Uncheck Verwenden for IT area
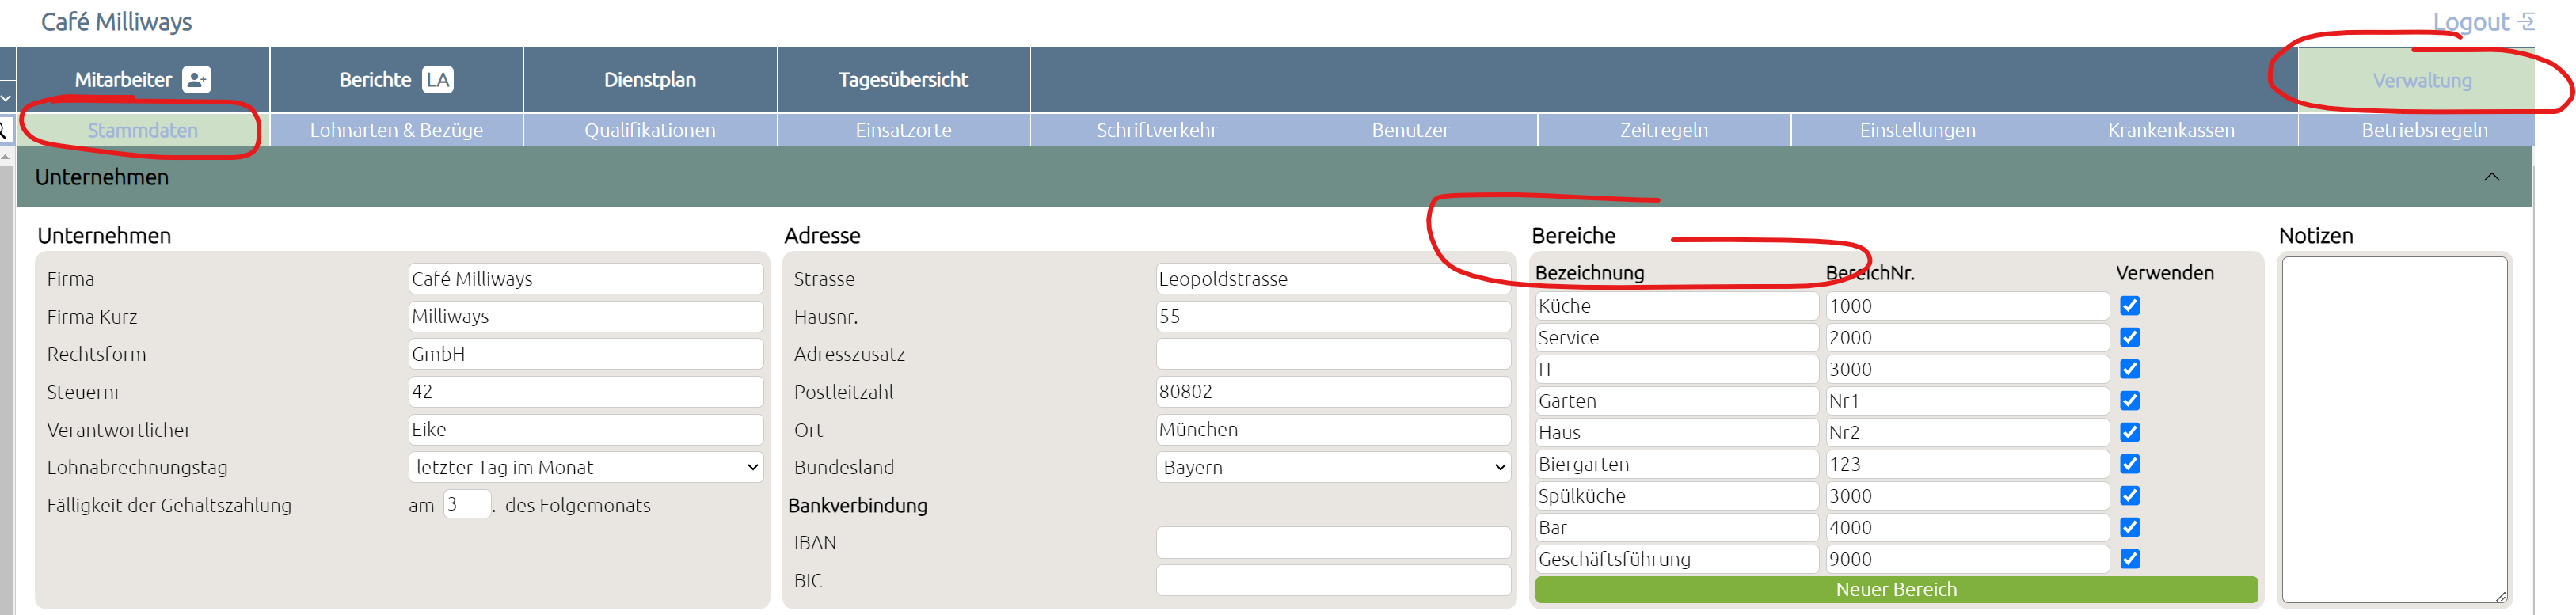Viewport: 2576px width, 615px height. tap(2130, 369)
